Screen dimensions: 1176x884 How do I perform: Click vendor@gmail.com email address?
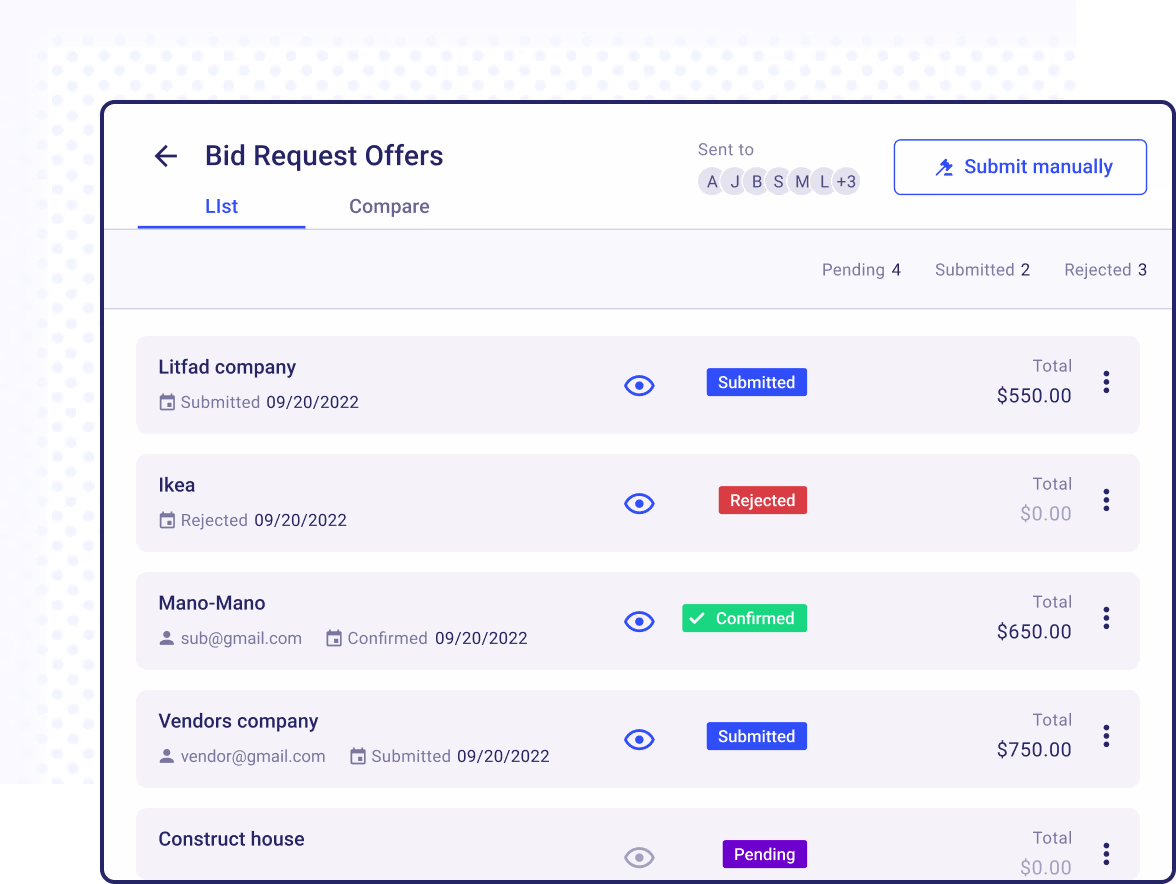click(254, 756)
